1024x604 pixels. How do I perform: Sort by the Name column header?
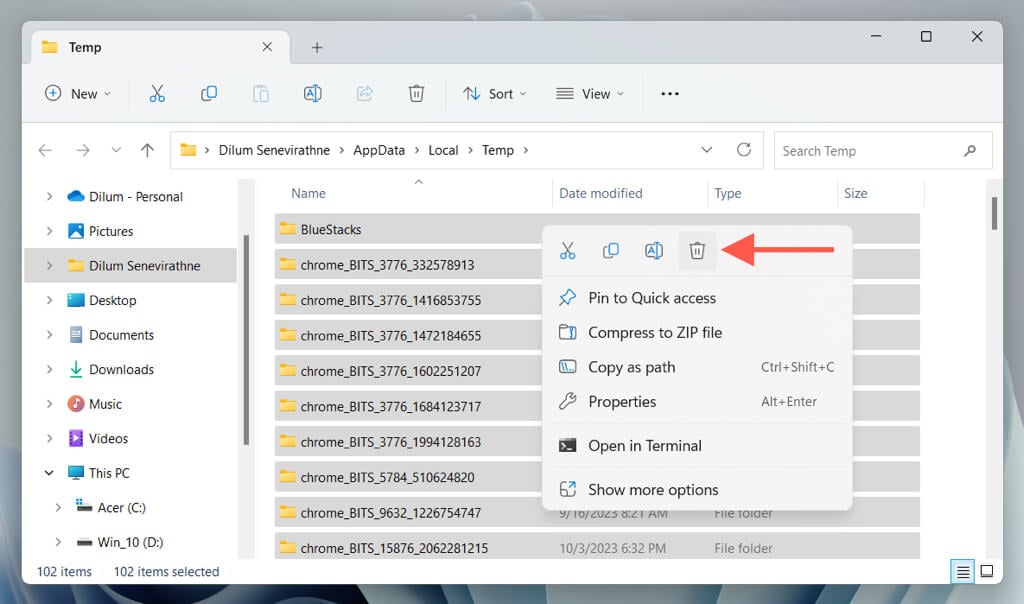pos(308,193)
